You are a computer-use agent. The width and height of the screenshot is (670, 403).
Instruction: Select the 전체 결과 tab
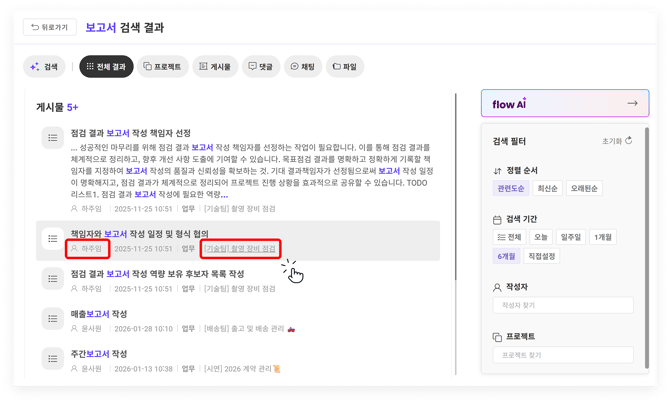coord(106,67)
